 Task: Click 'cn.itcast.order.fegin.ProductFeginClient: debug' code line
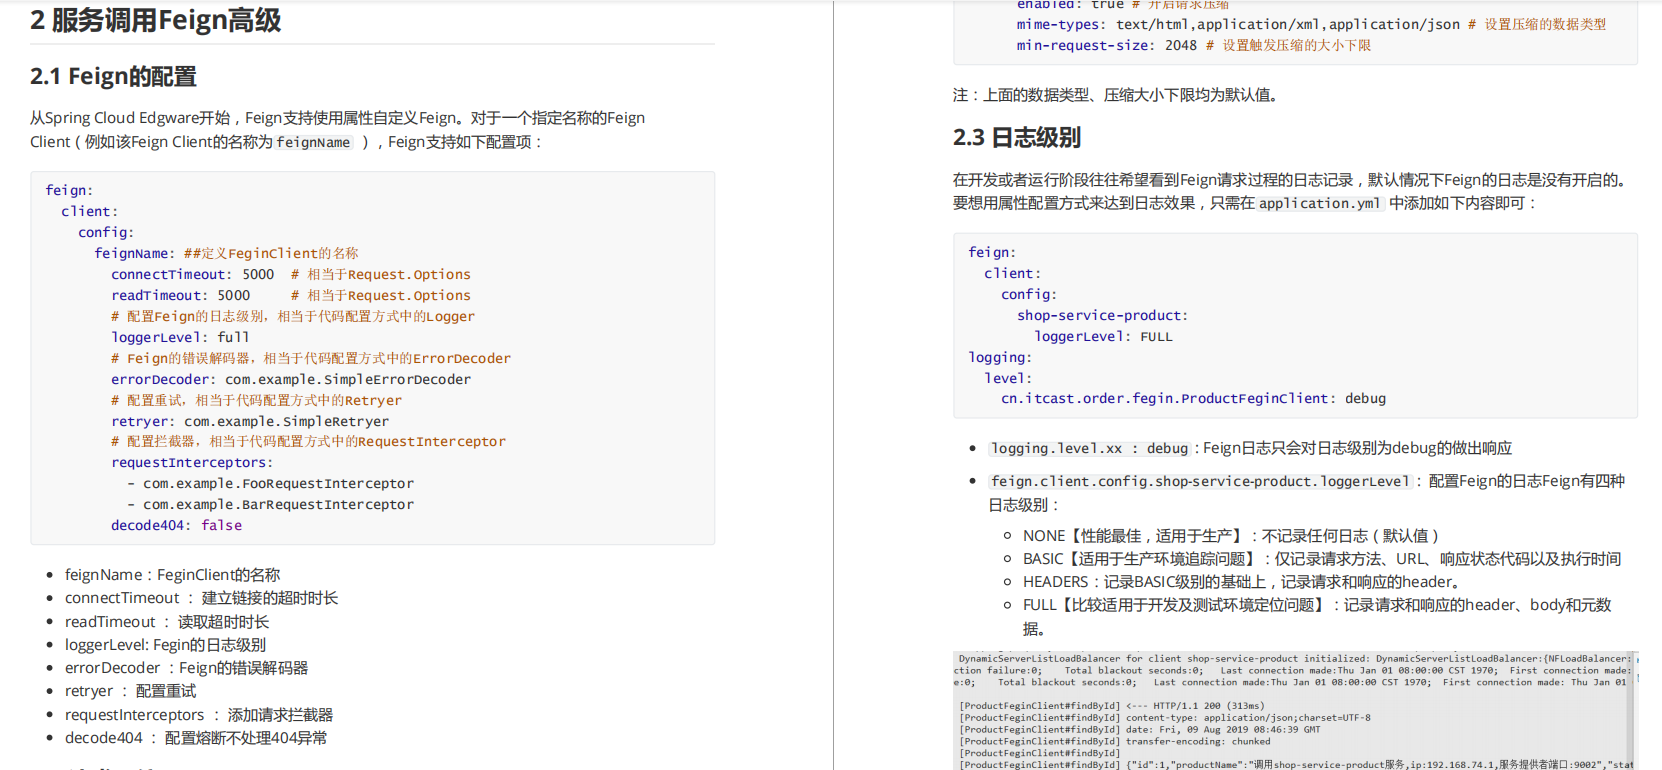tap(1193, 398)
